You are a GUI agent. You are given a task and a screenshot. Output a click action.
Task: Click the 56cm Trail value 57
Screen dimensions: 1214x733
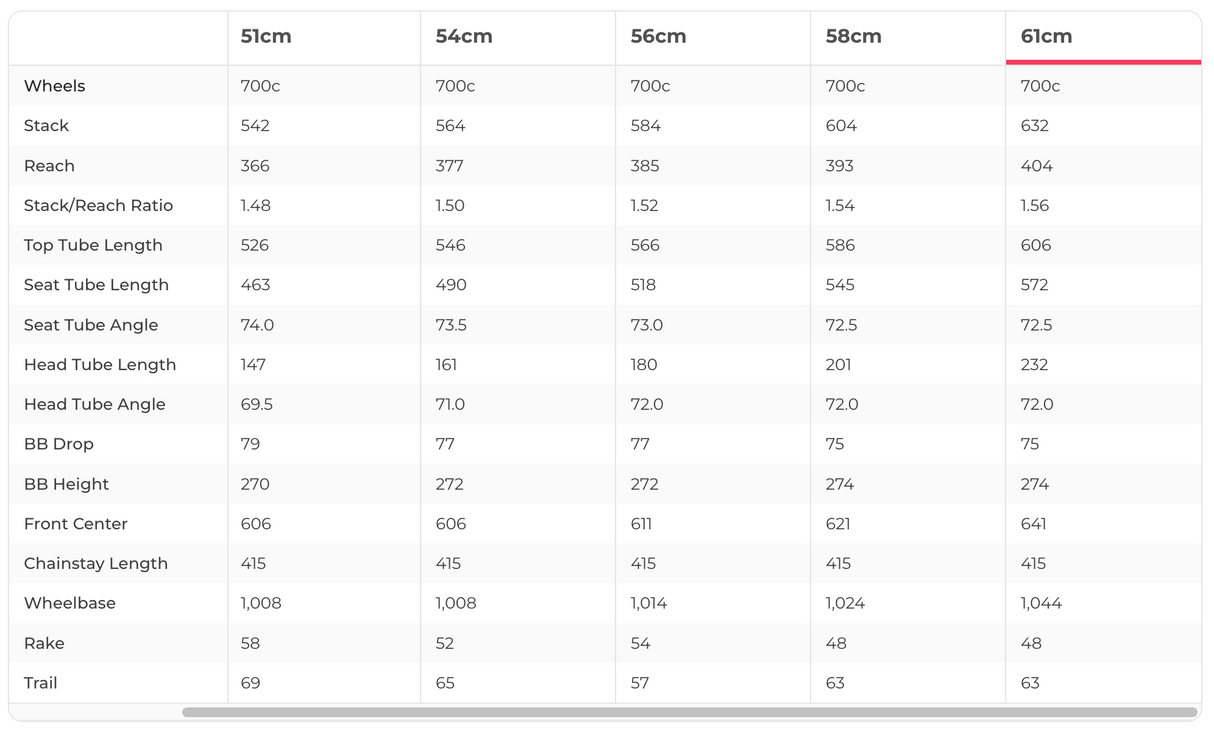(640, 683)
